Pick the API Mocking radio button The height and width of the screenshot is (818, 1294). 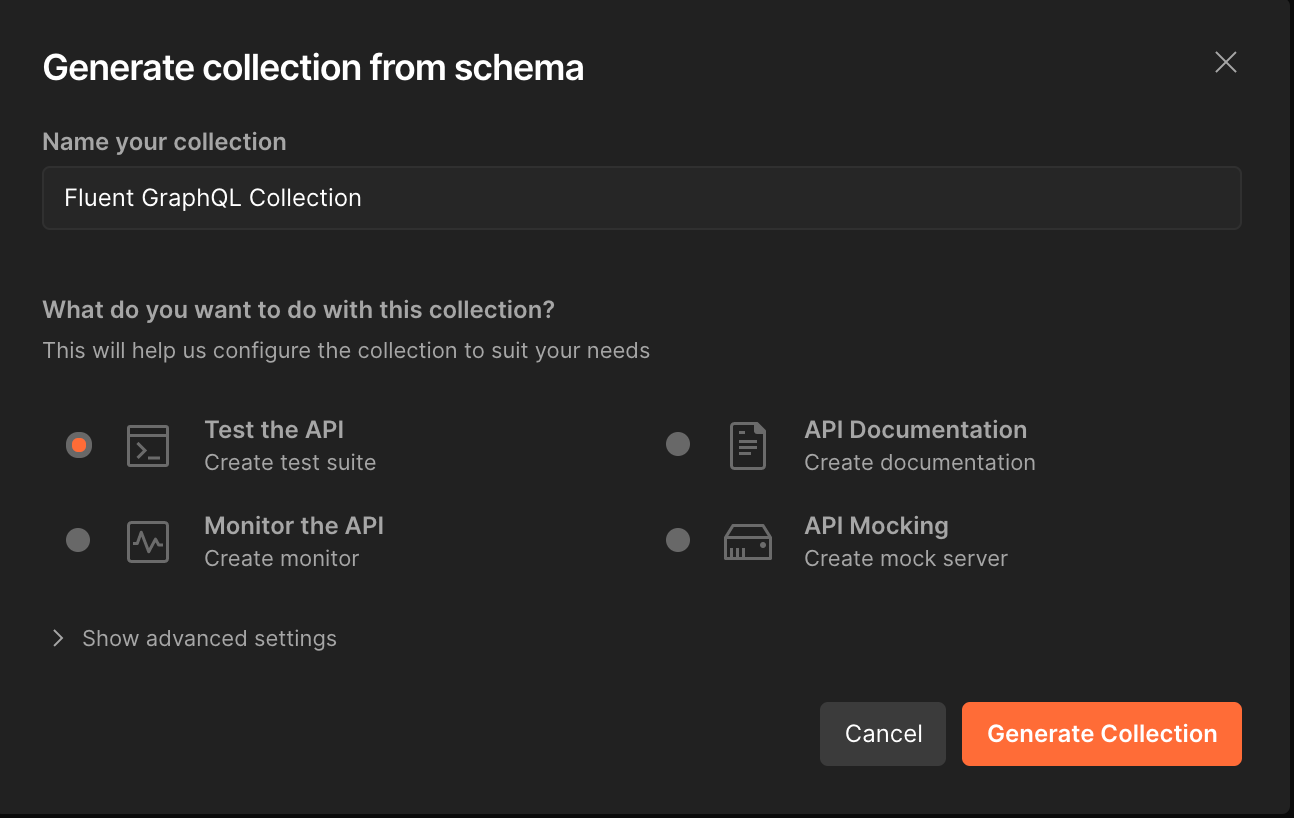coord(678,541)
